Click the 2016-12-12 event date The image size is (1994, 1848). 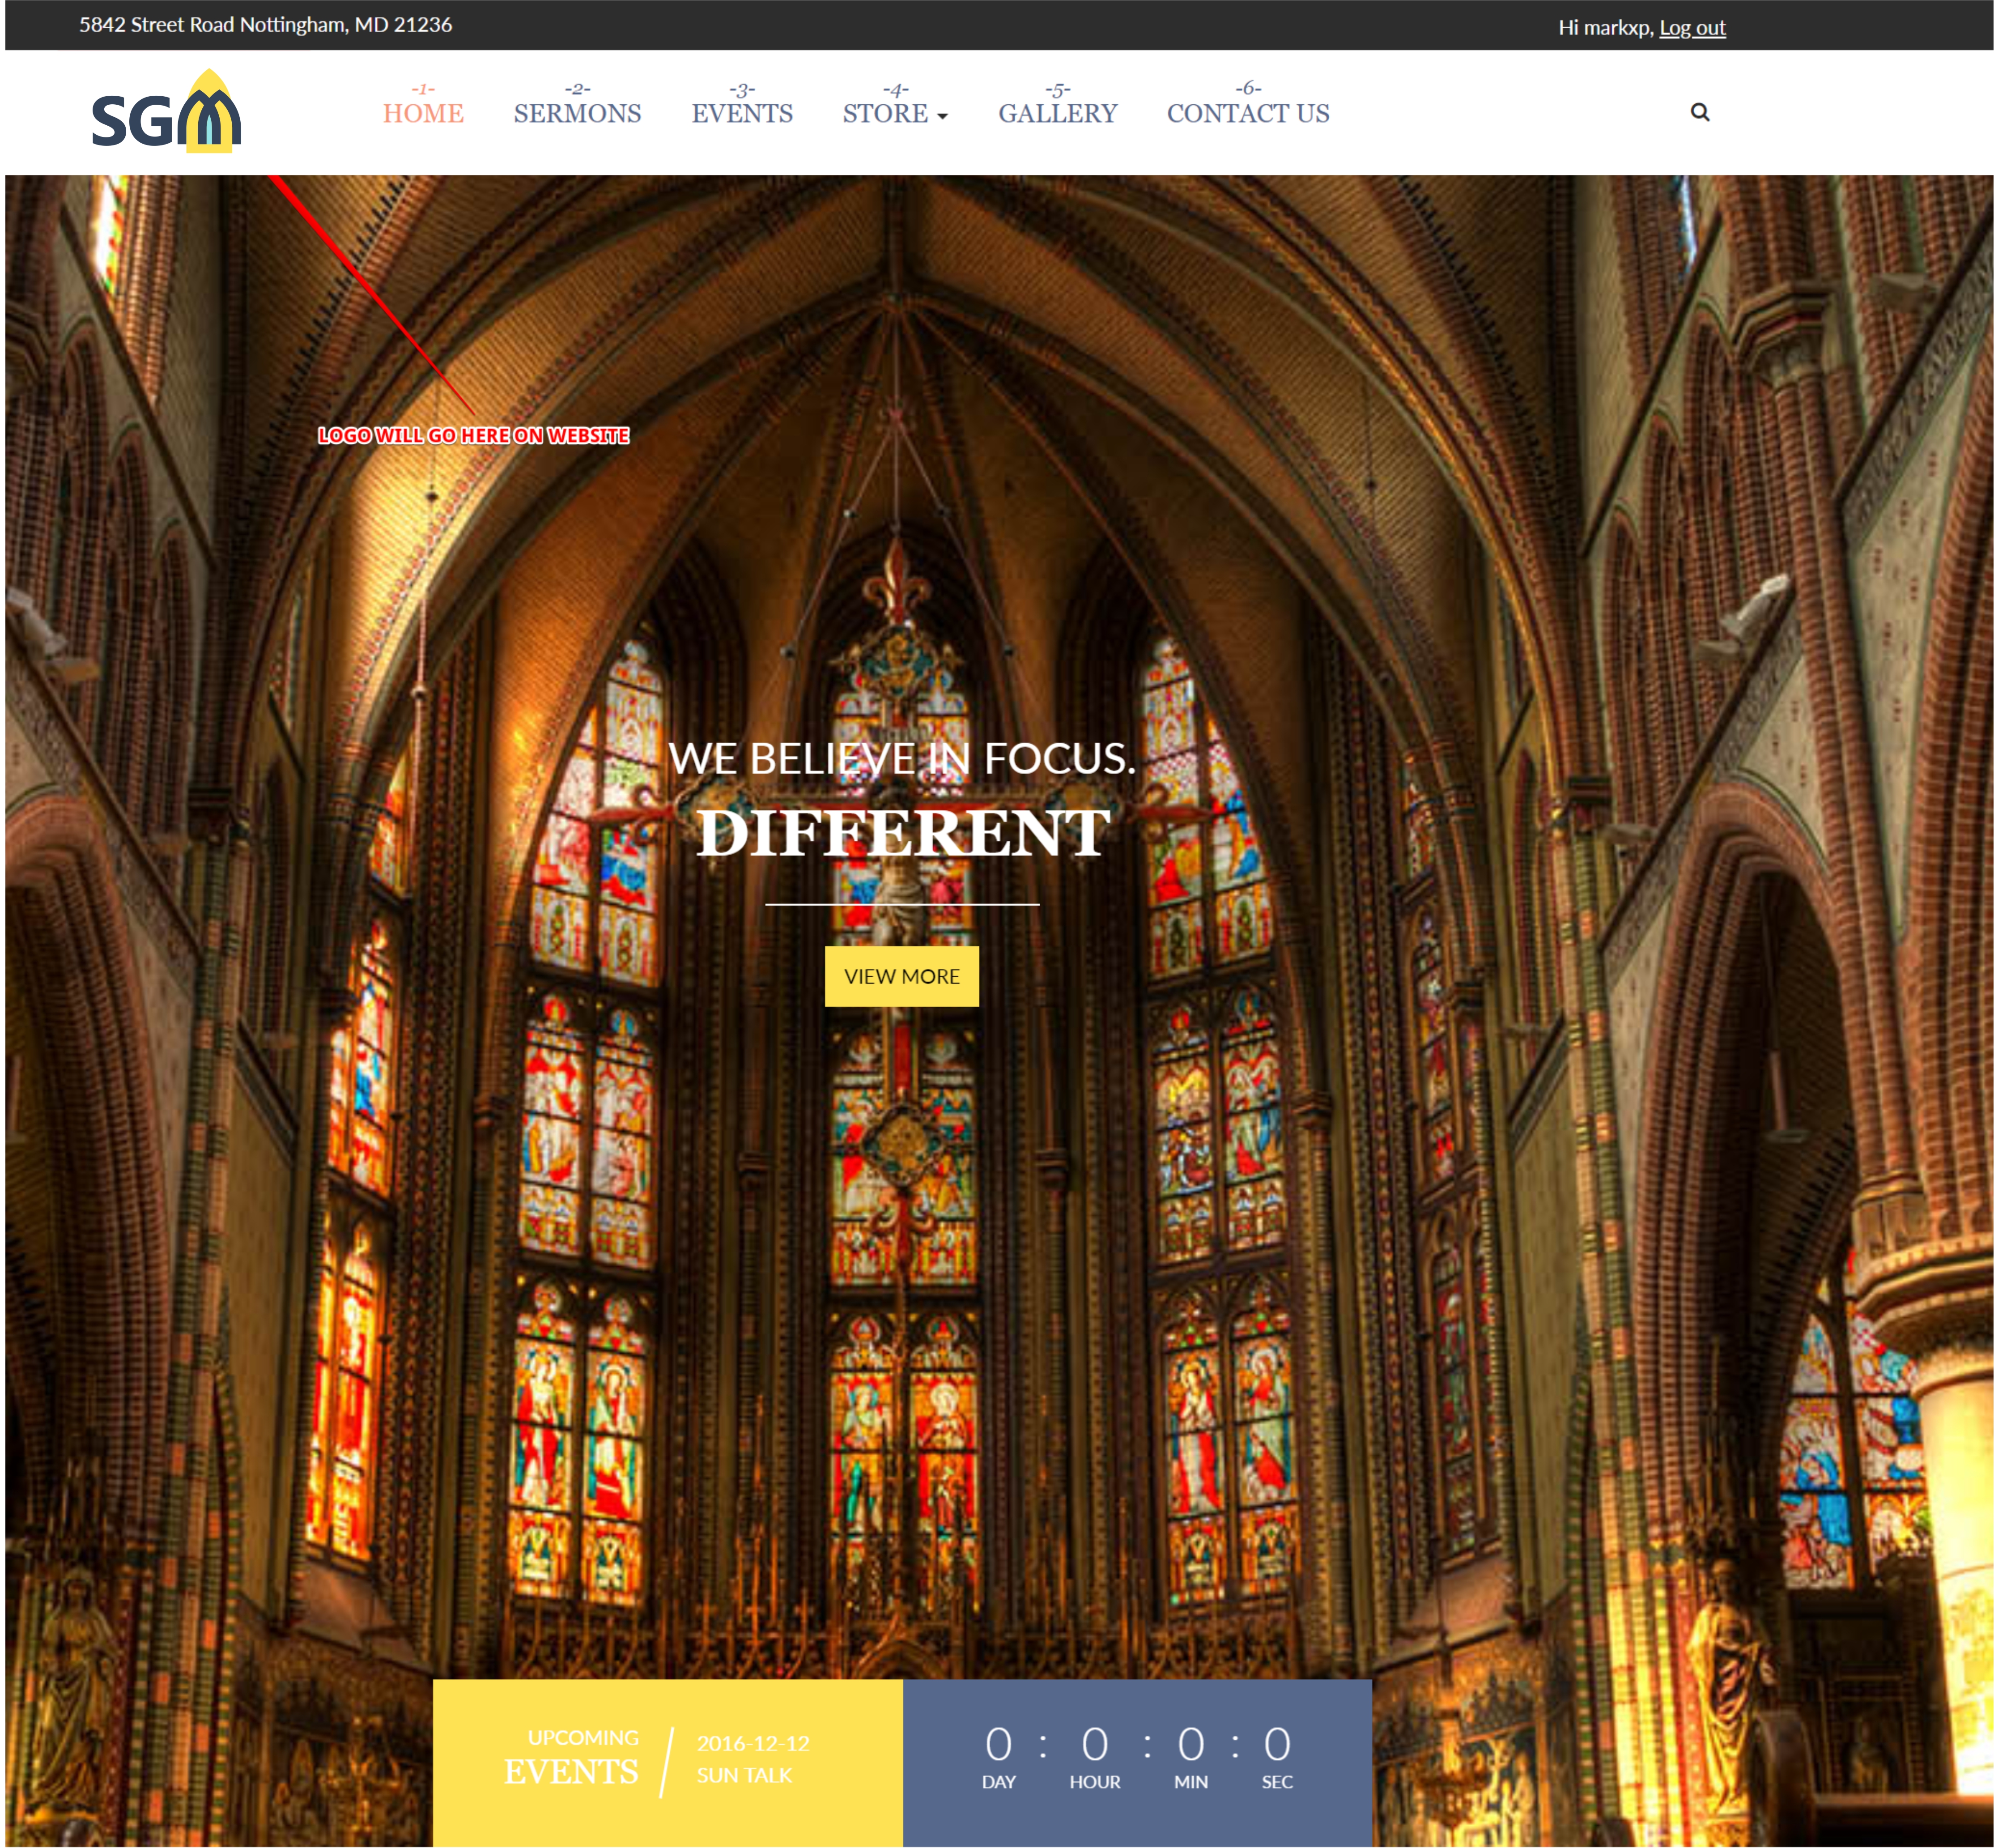pos(753,1743)
